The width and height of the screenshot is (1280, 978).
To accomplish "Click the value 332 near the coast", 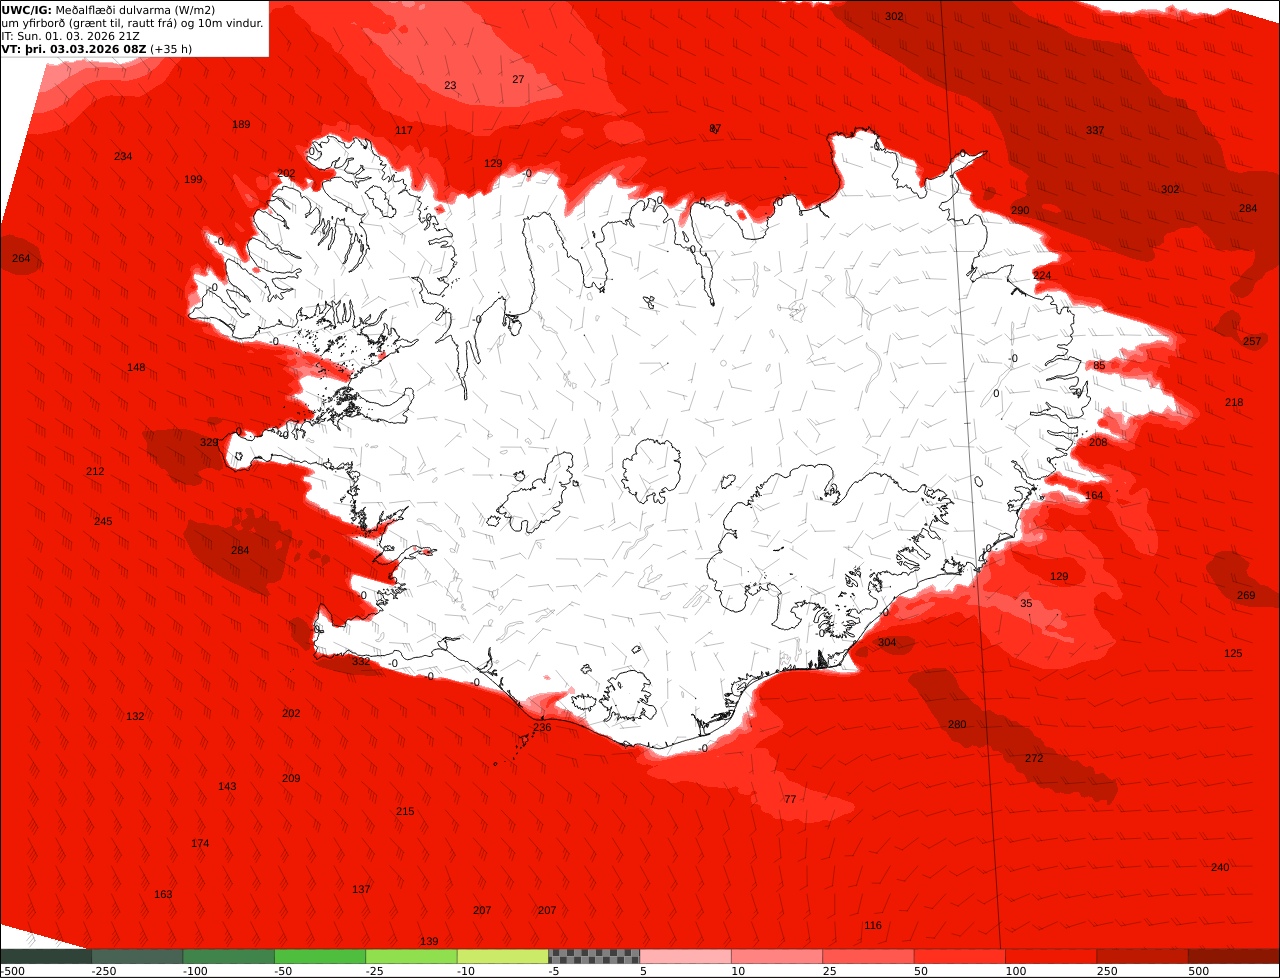I will point(361,662).
